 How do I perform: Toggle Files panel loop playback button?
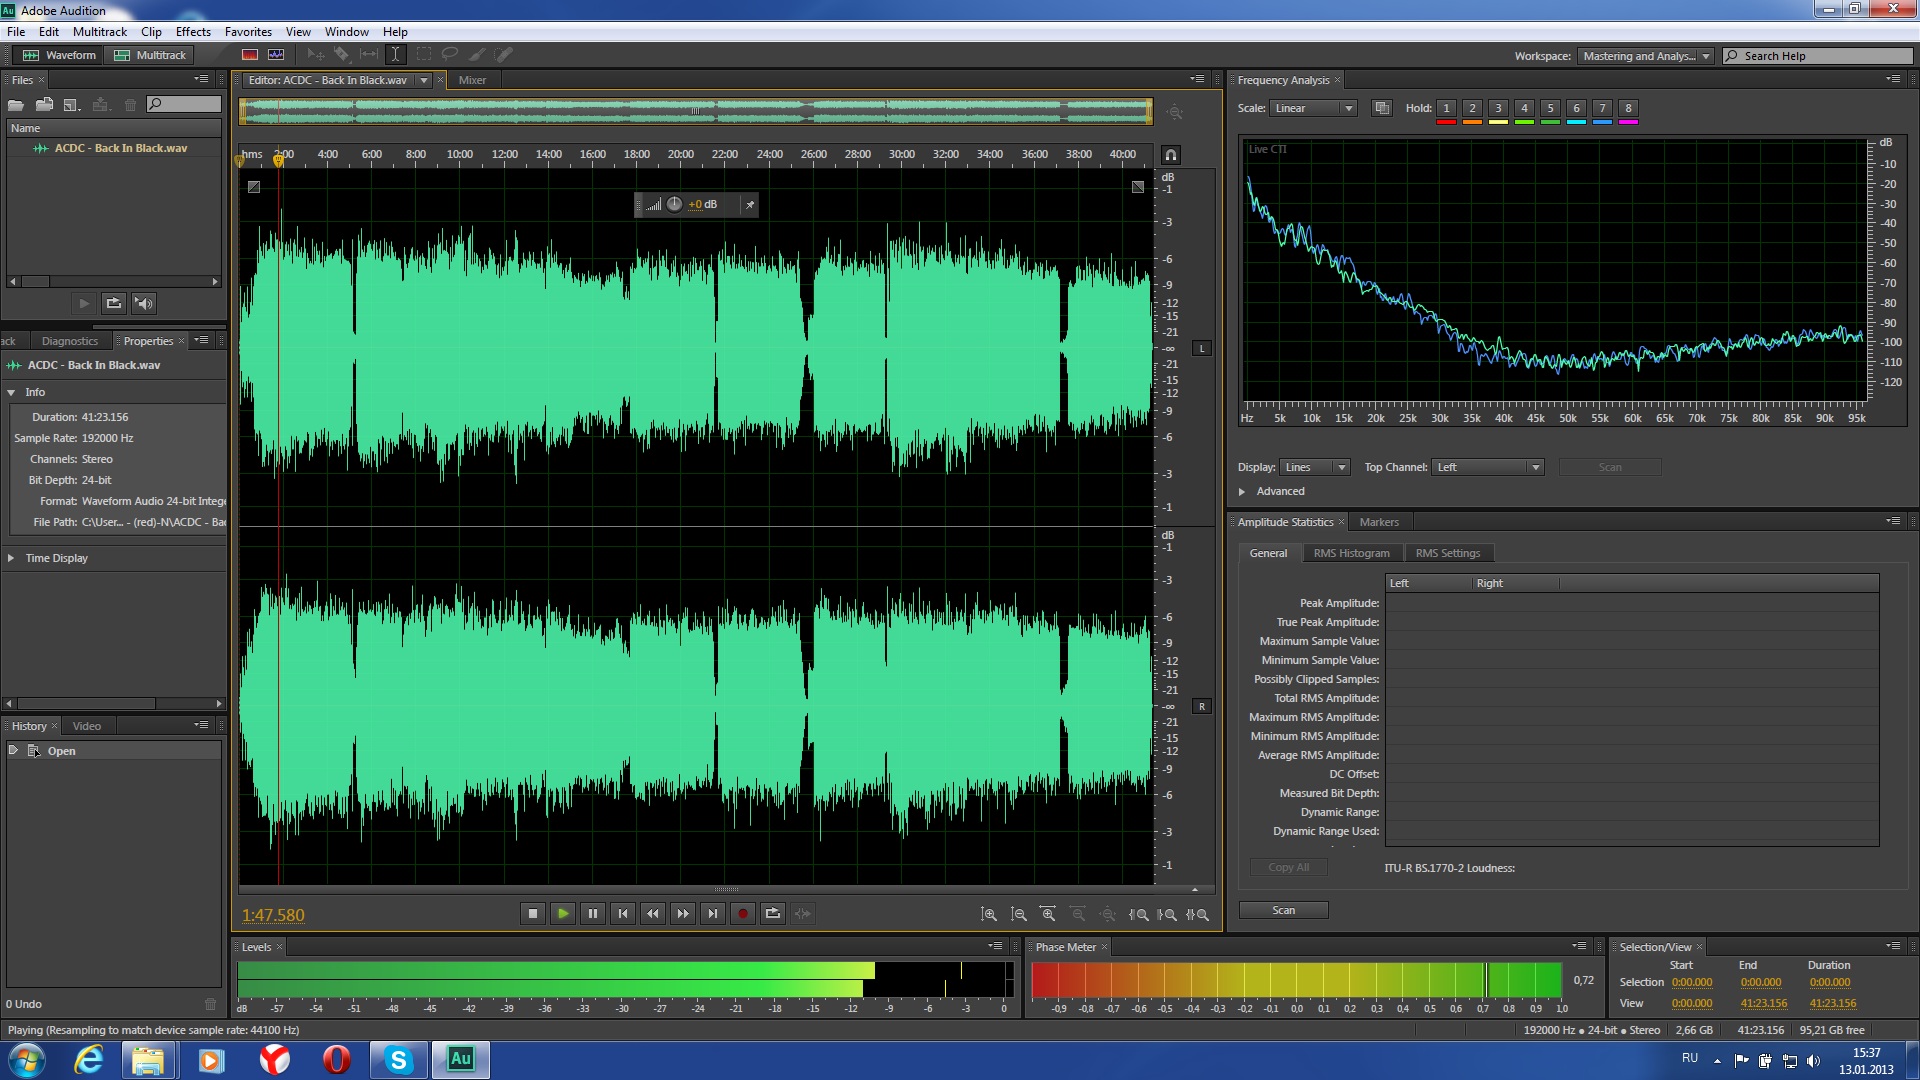pyautogui.click(x=114, y=303)
